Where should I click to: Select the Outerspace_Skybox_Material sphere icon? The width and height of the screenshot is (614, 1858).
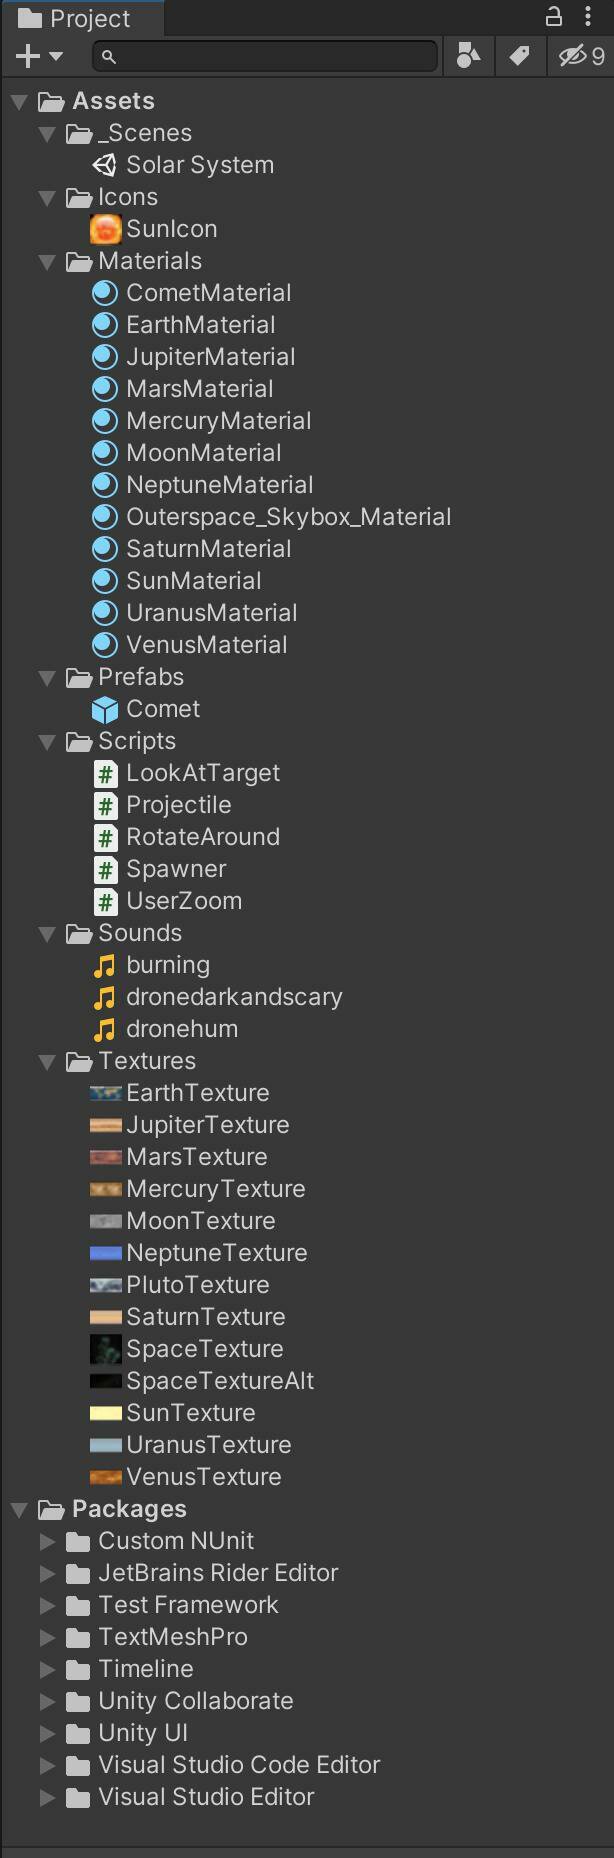(x=105, y=517)
